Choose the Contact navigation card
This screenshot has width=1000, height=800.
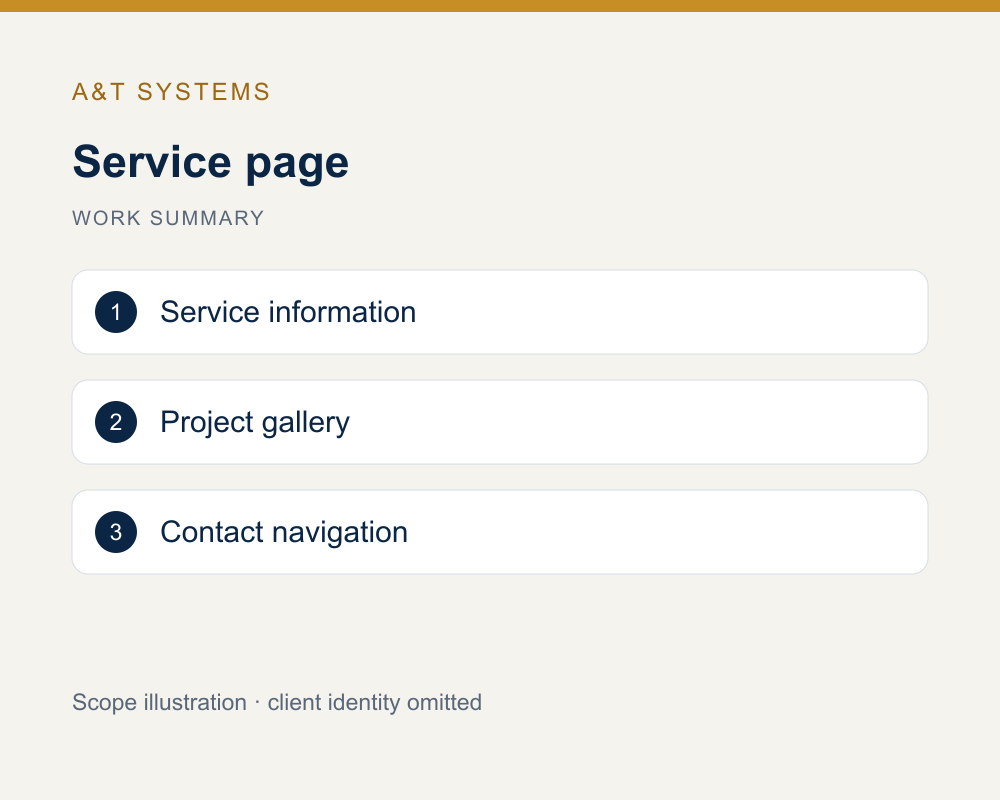click(x=500, y=532)
